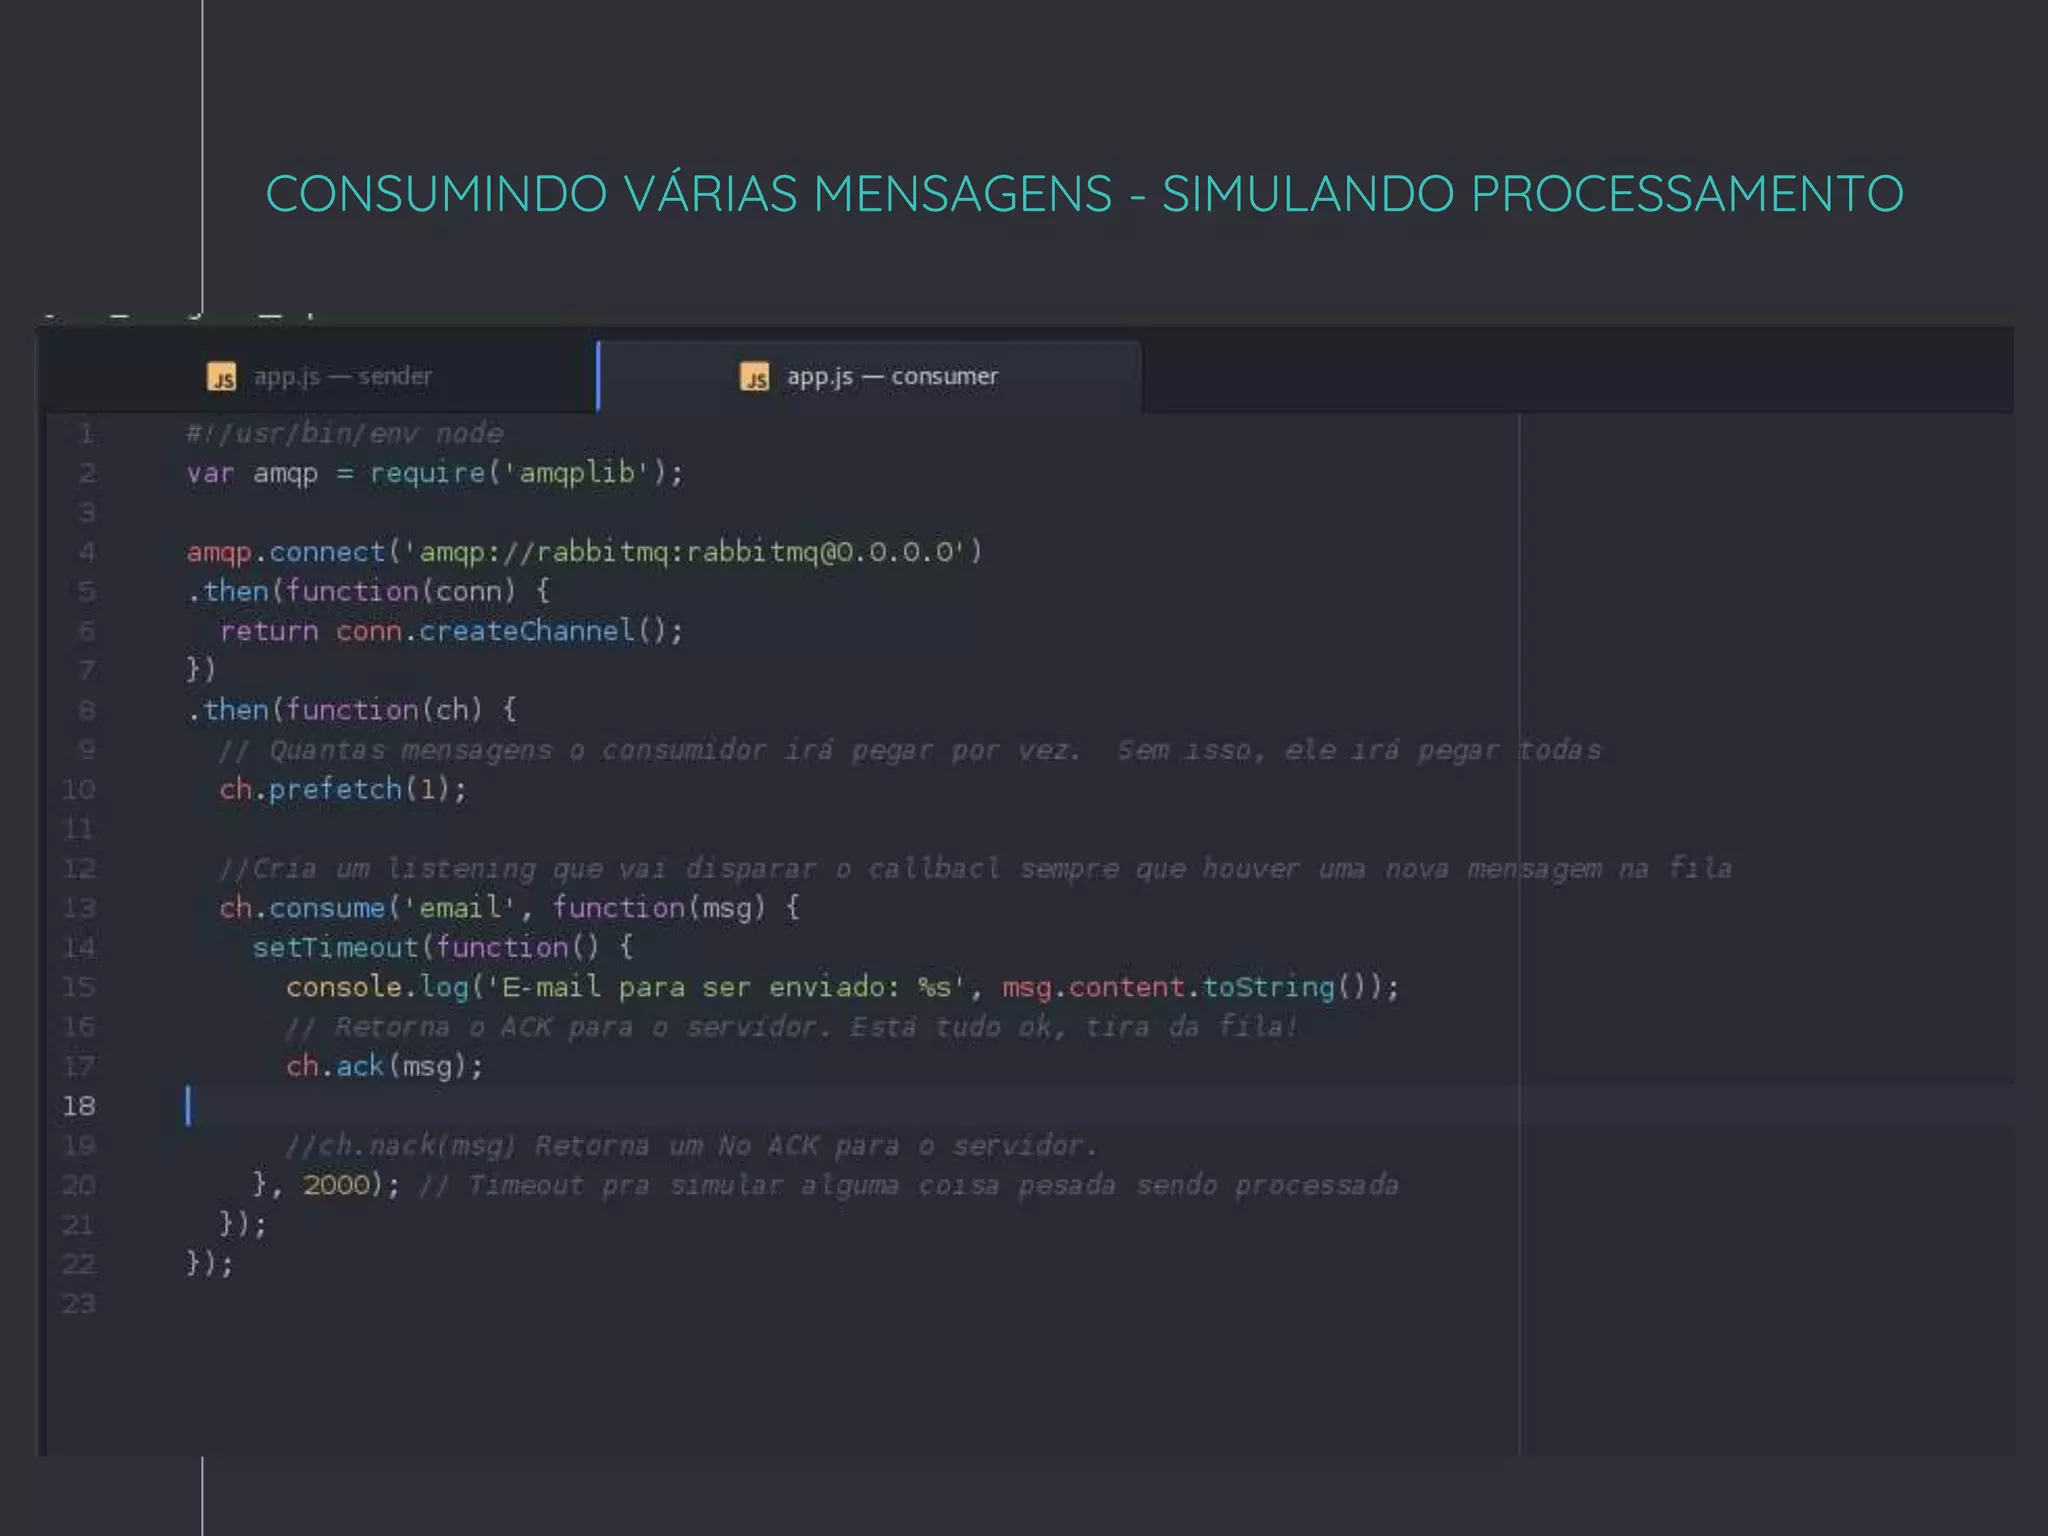Screen dimensions: 2048x1536
Task: Click the slide title 'CONSUMINDO VÁRIAS MENSAGENS'
Action: (689, 194)
